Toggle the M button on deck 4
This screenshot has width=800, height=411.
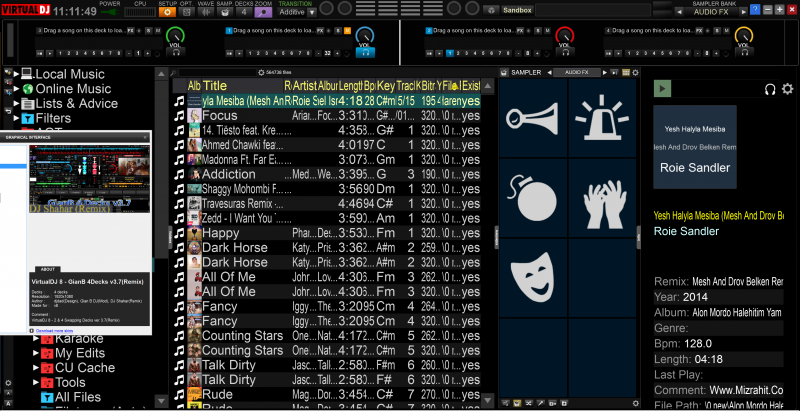pyautogui.click(x=726, y=31)
